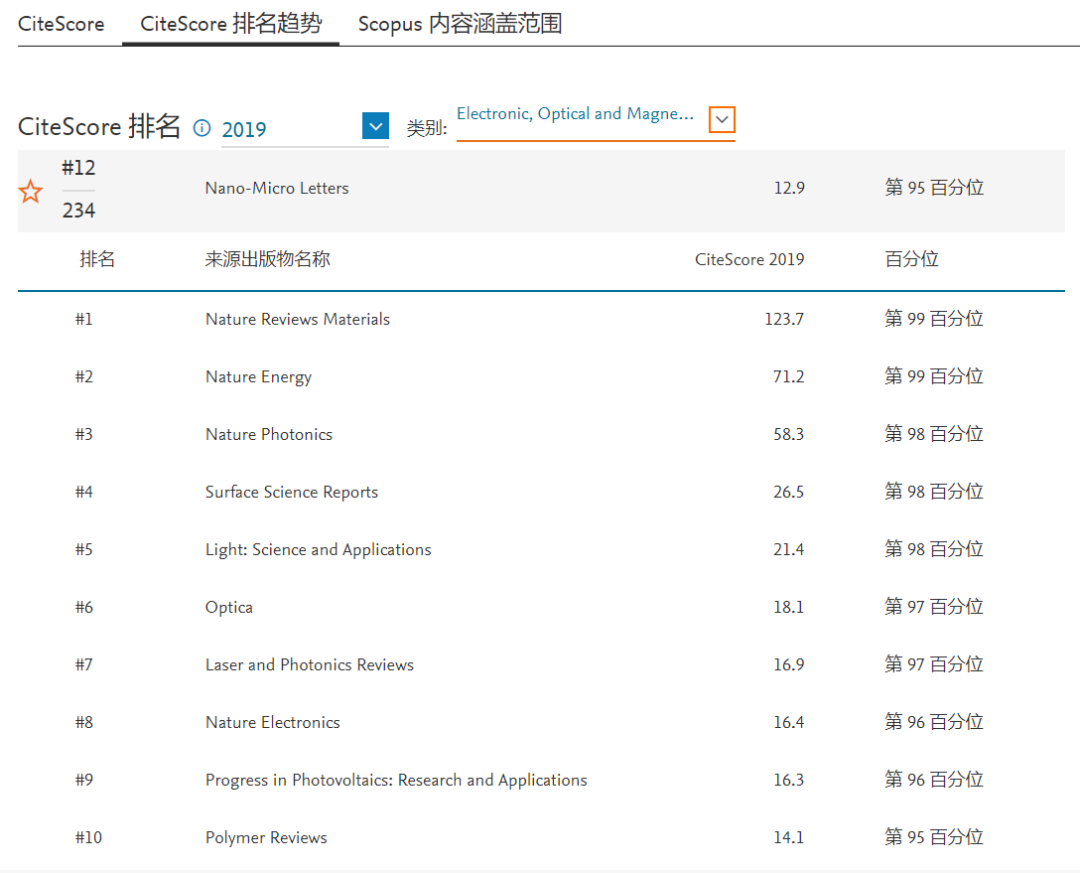This screenshot has width=1080, height=873.
Task: Open Nature Reviews Materials journal link
Action: pos(298,319)
